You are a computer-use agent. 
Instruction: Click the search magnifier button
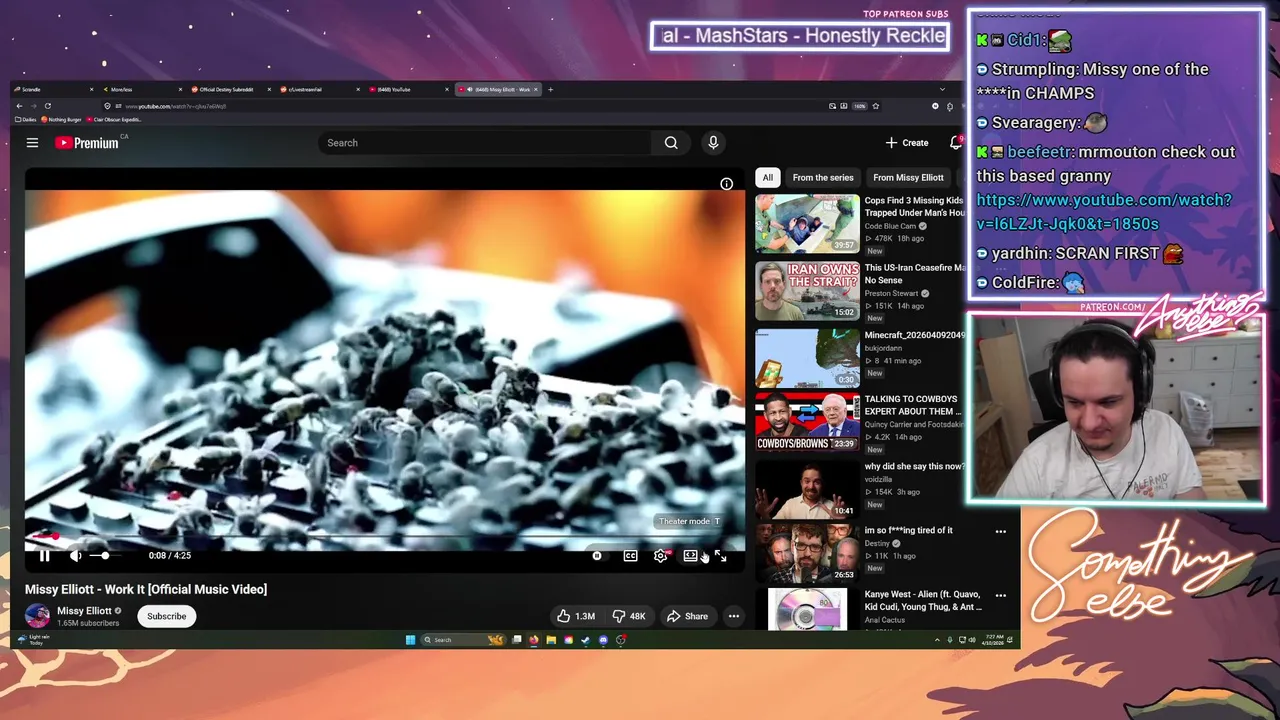tap(671, 143)
